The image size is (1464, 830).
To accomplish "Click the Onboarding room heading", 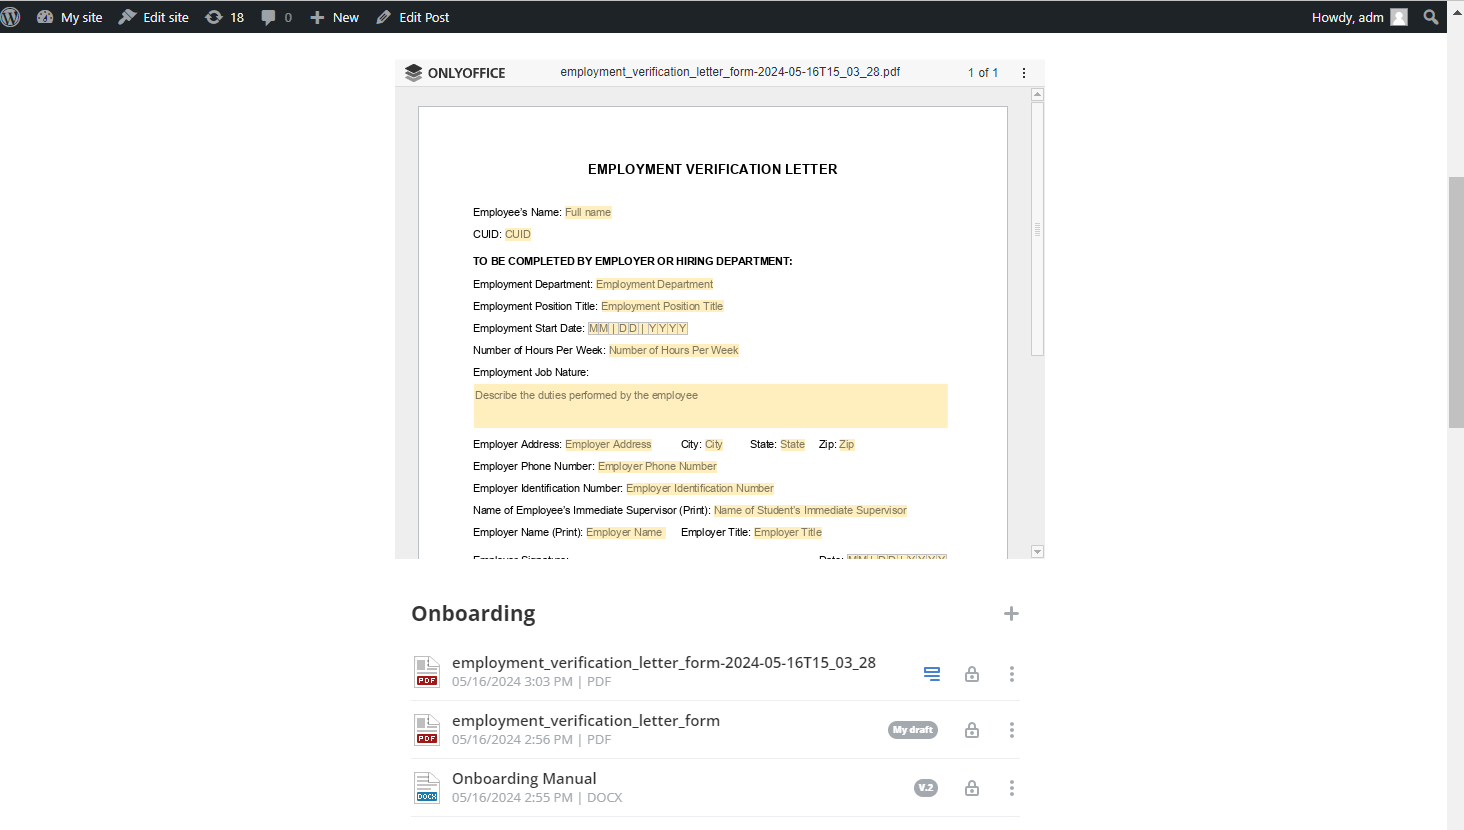I will 473,613.
